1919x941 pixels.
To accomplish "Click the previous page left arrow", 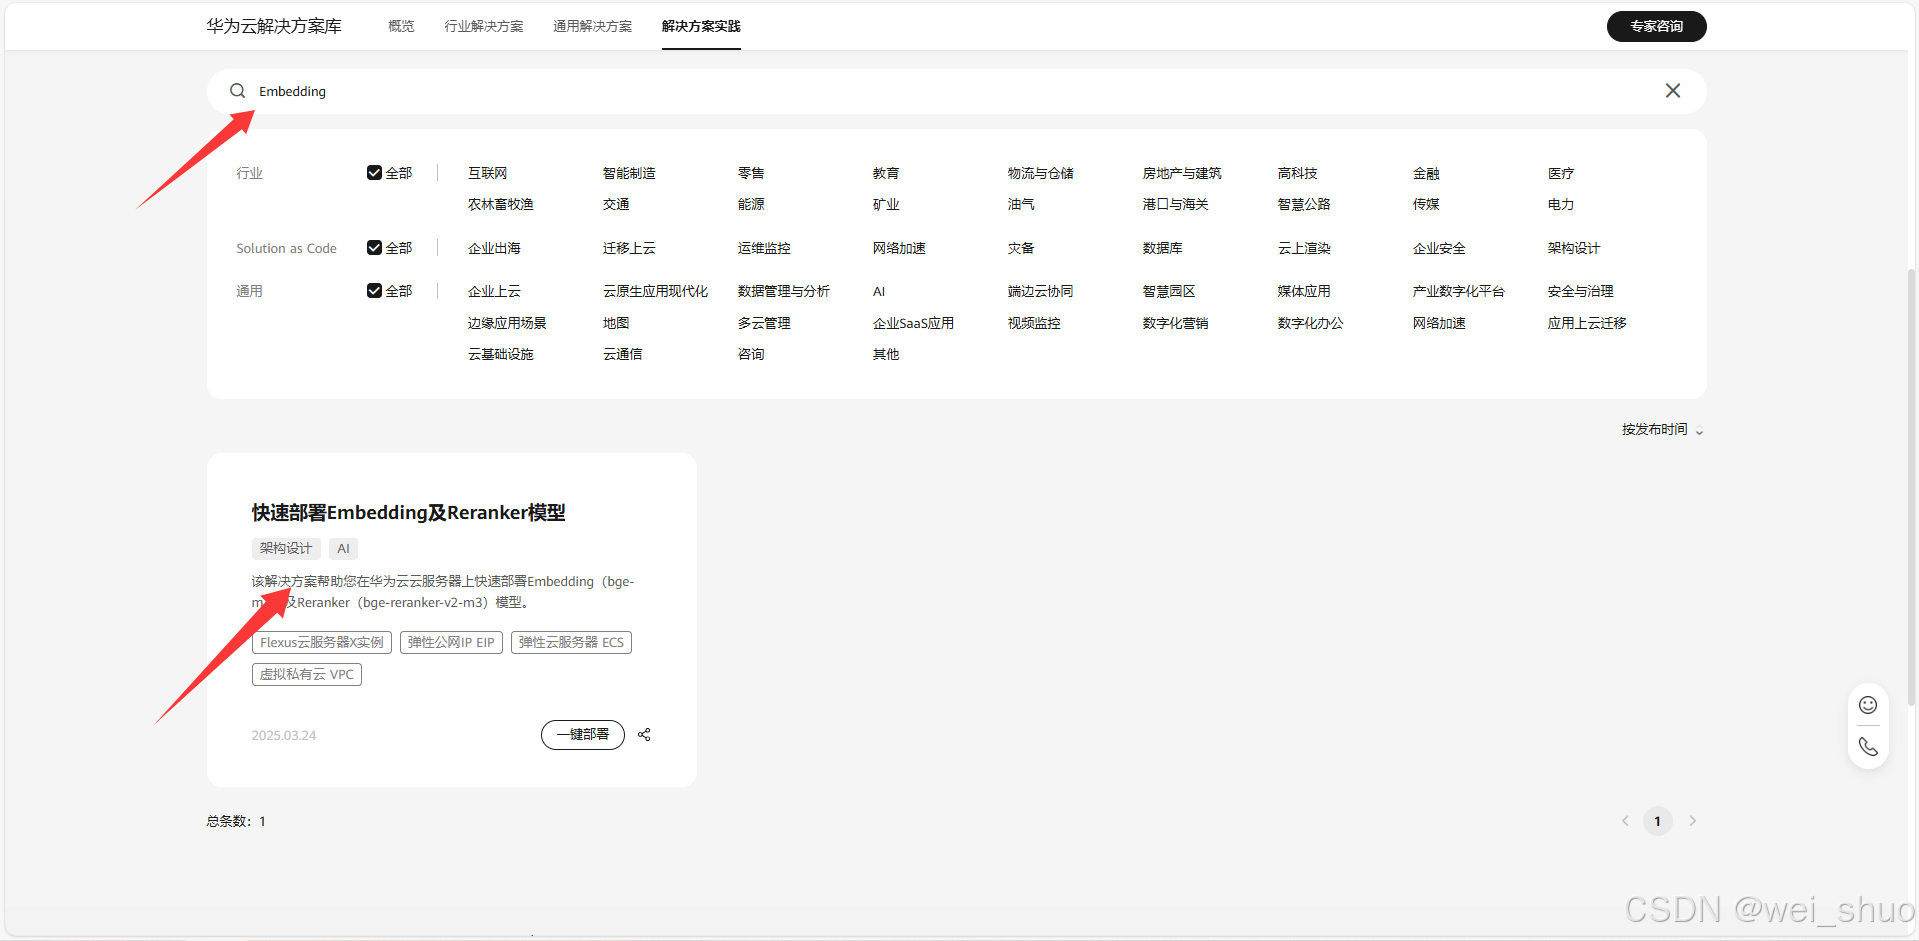I will click(1624, 820).
